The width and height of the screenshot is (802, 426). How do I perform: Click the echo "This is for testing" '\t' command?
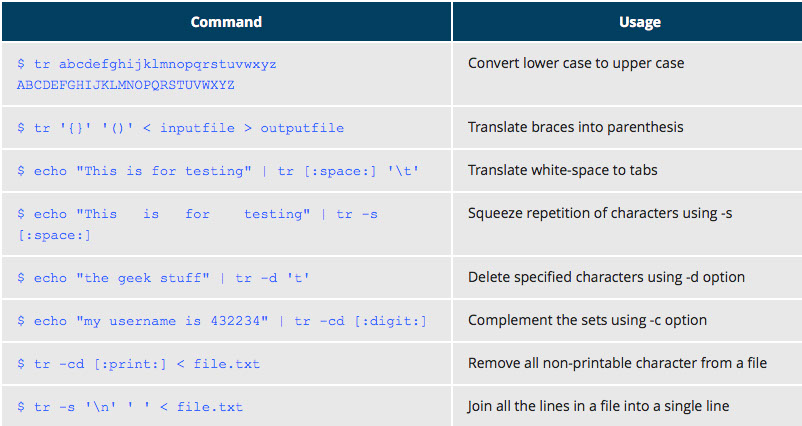(218, 171)
